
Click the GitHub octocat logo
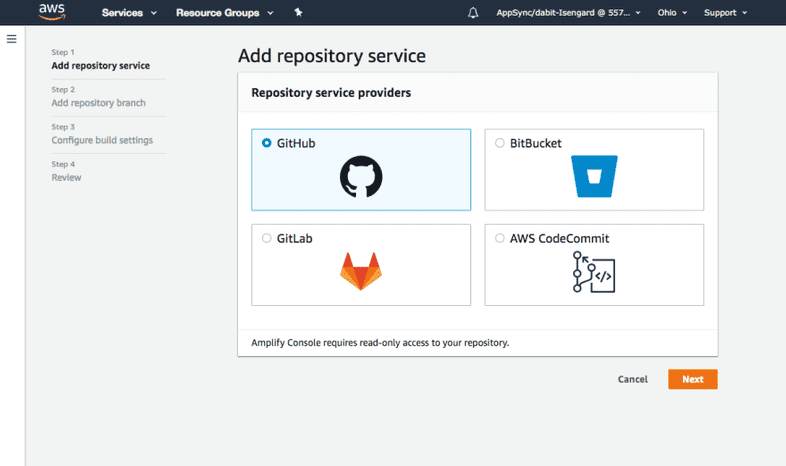point(361,176)
